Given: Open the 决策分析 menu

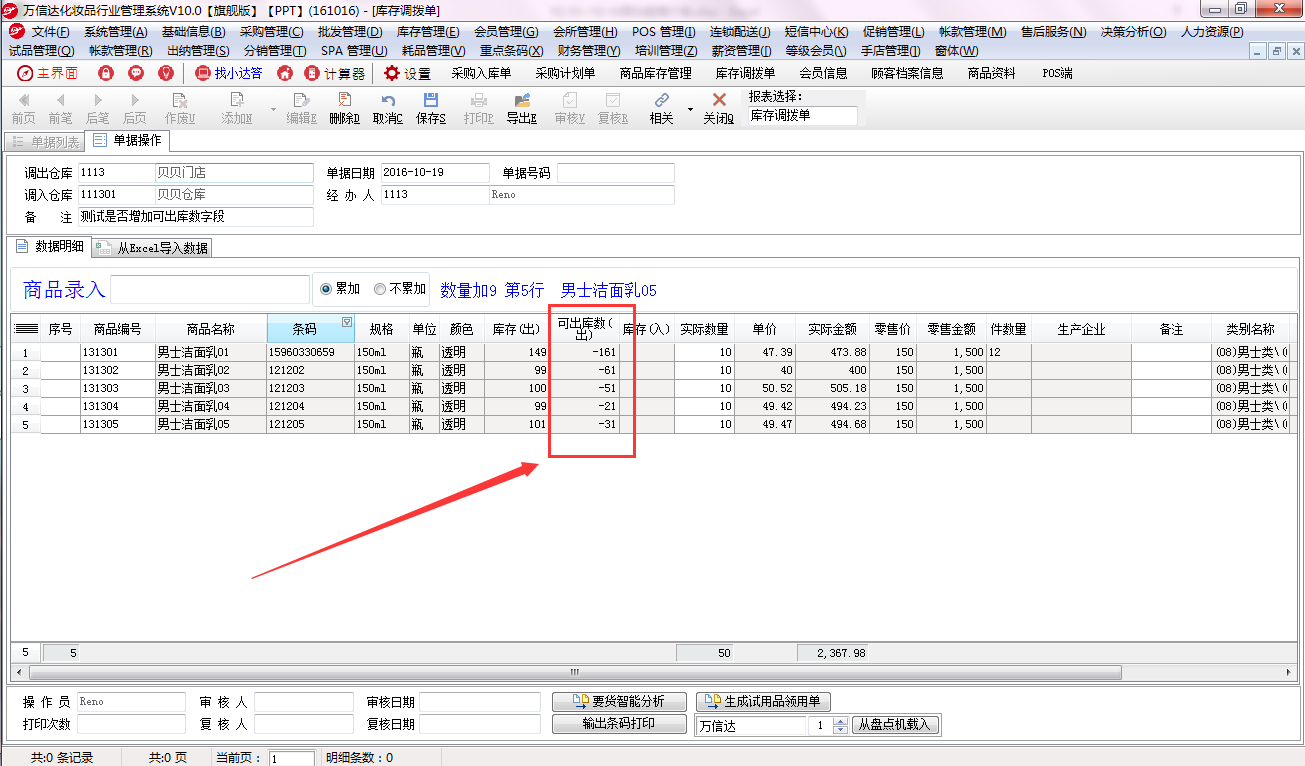Looking at the screenshot, I should click(1133, 32).
